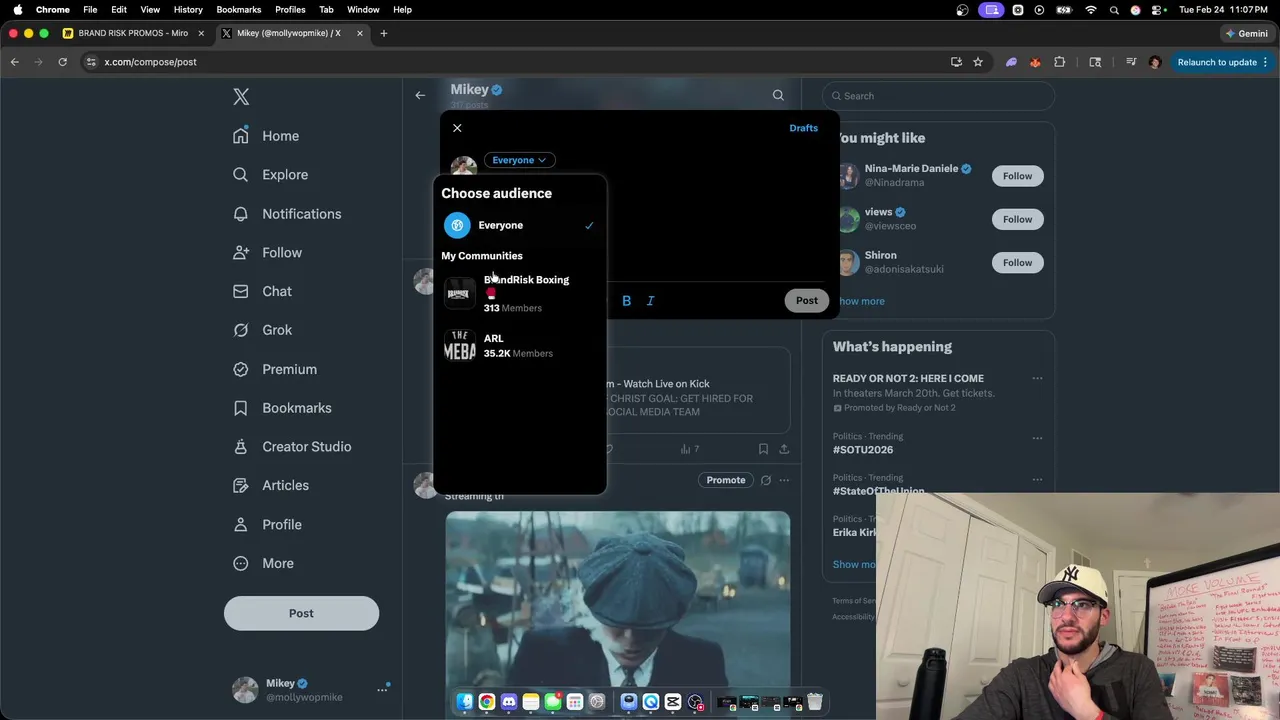Open Spotlight search in menu bar
The image size is (1280, 720).
(x=1113, y=9)
